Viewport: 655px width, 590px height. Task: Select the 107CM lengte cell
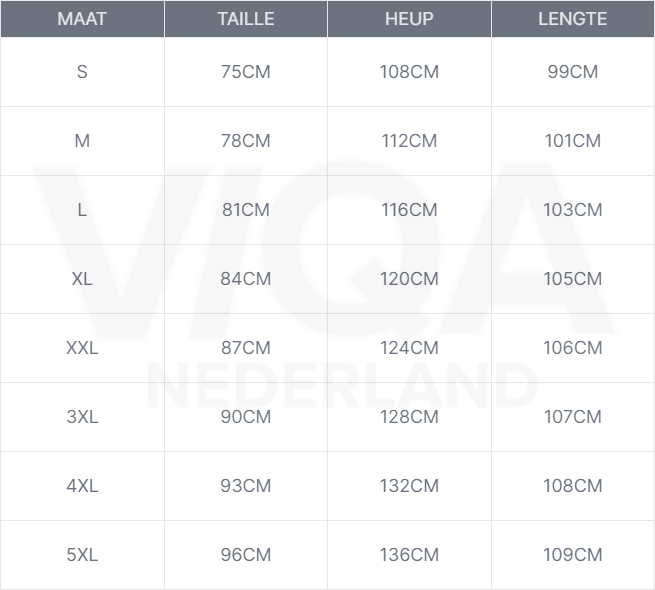coord(573,417)
